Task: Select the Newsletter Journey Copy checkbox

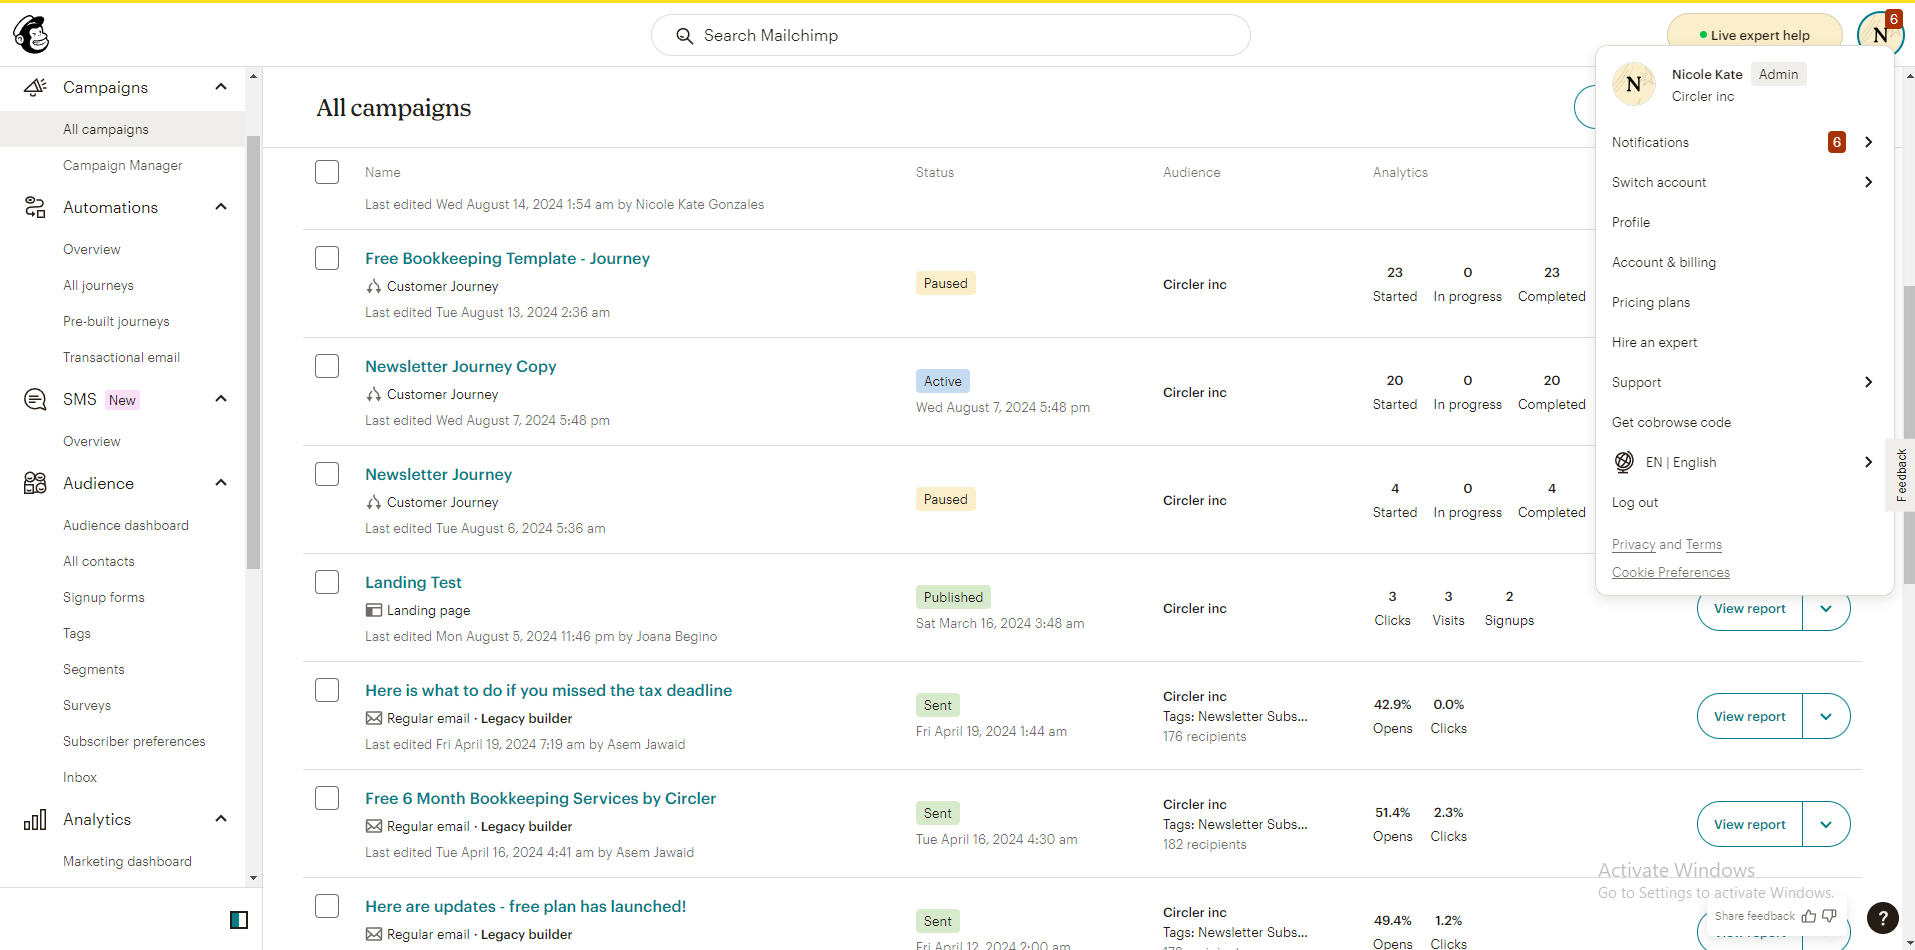Action: 327,366
